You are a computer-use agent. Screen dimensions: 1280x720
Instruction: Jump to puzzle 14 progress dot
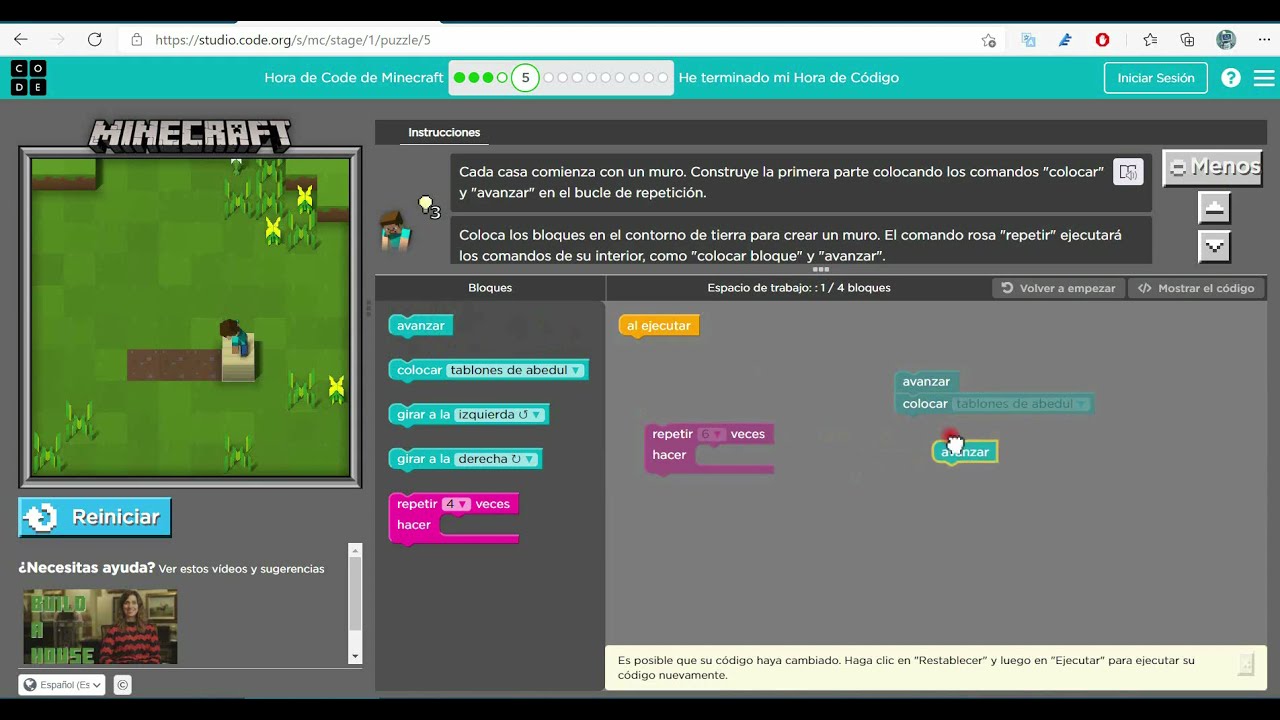click(x=663, y=78)
